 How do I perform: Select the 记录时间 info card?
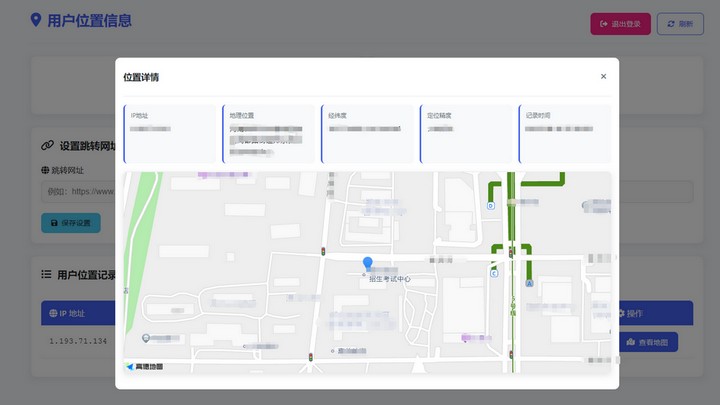(x=564, y=133)
